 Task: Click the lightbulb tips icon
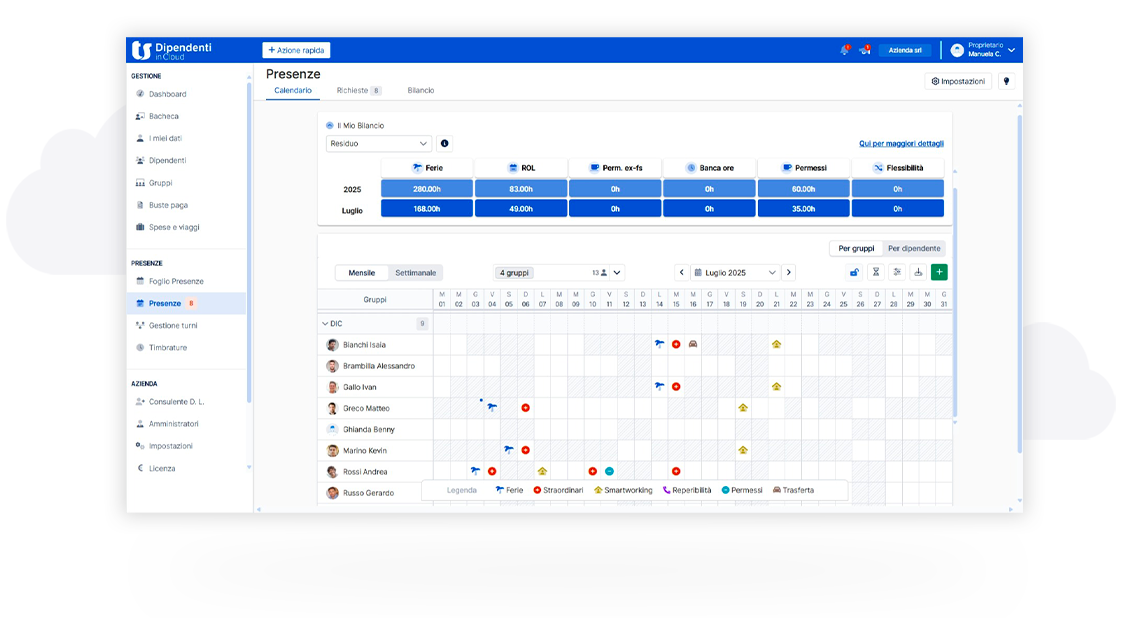click(1006, 81)
